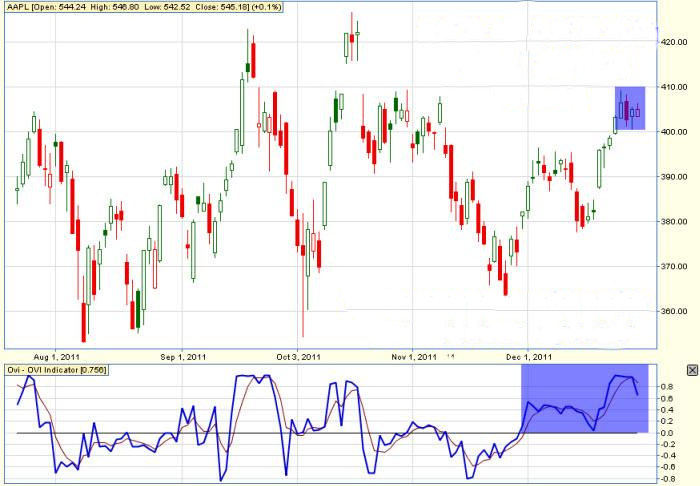The width and height of the screenshot is (700, 486).
Task: Click the 410.00 price axis label
Action: (x=675, y=87)
